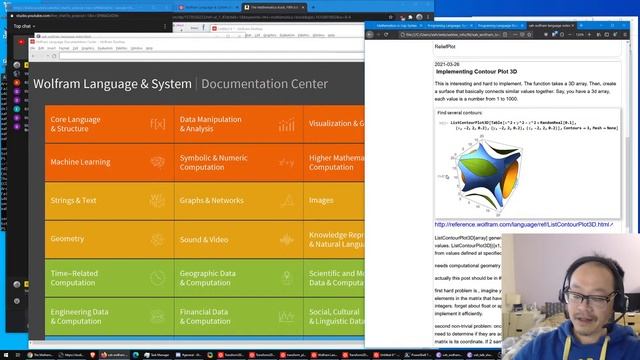Open the ListContourPlot3D reference link

pyautogui.click(x=523, y=224)
